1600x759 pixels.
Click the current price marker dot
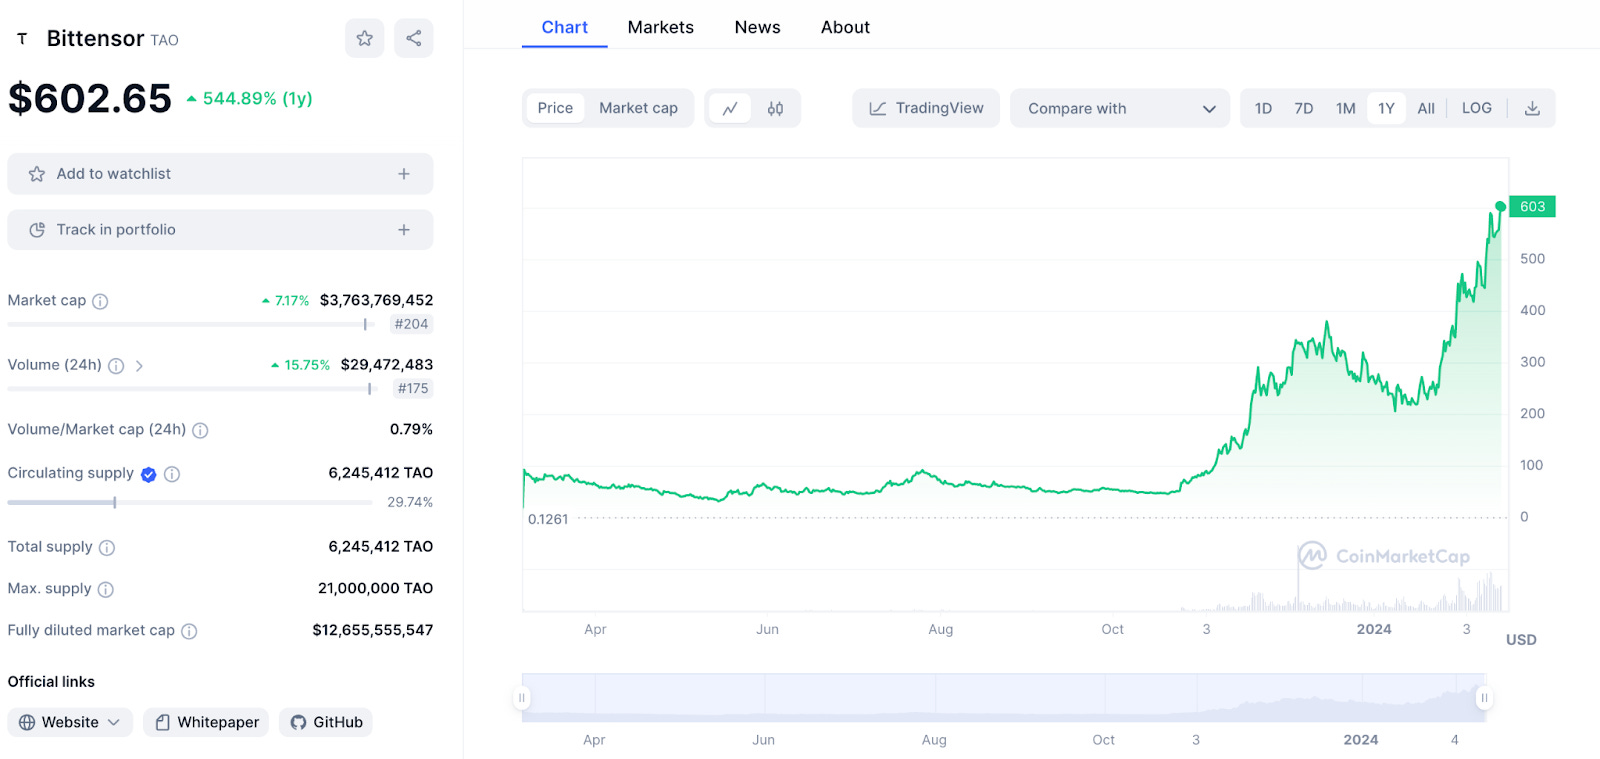(x=1500, y=207)
